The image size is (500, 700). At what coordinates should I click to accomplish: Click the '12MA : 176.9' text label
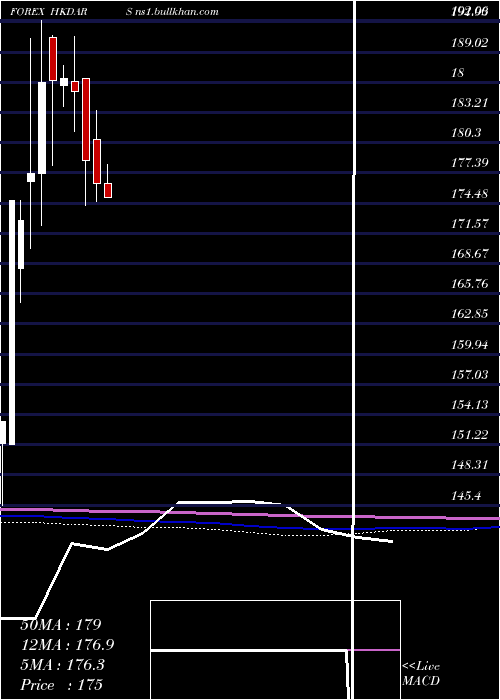(x=67, y=645)
